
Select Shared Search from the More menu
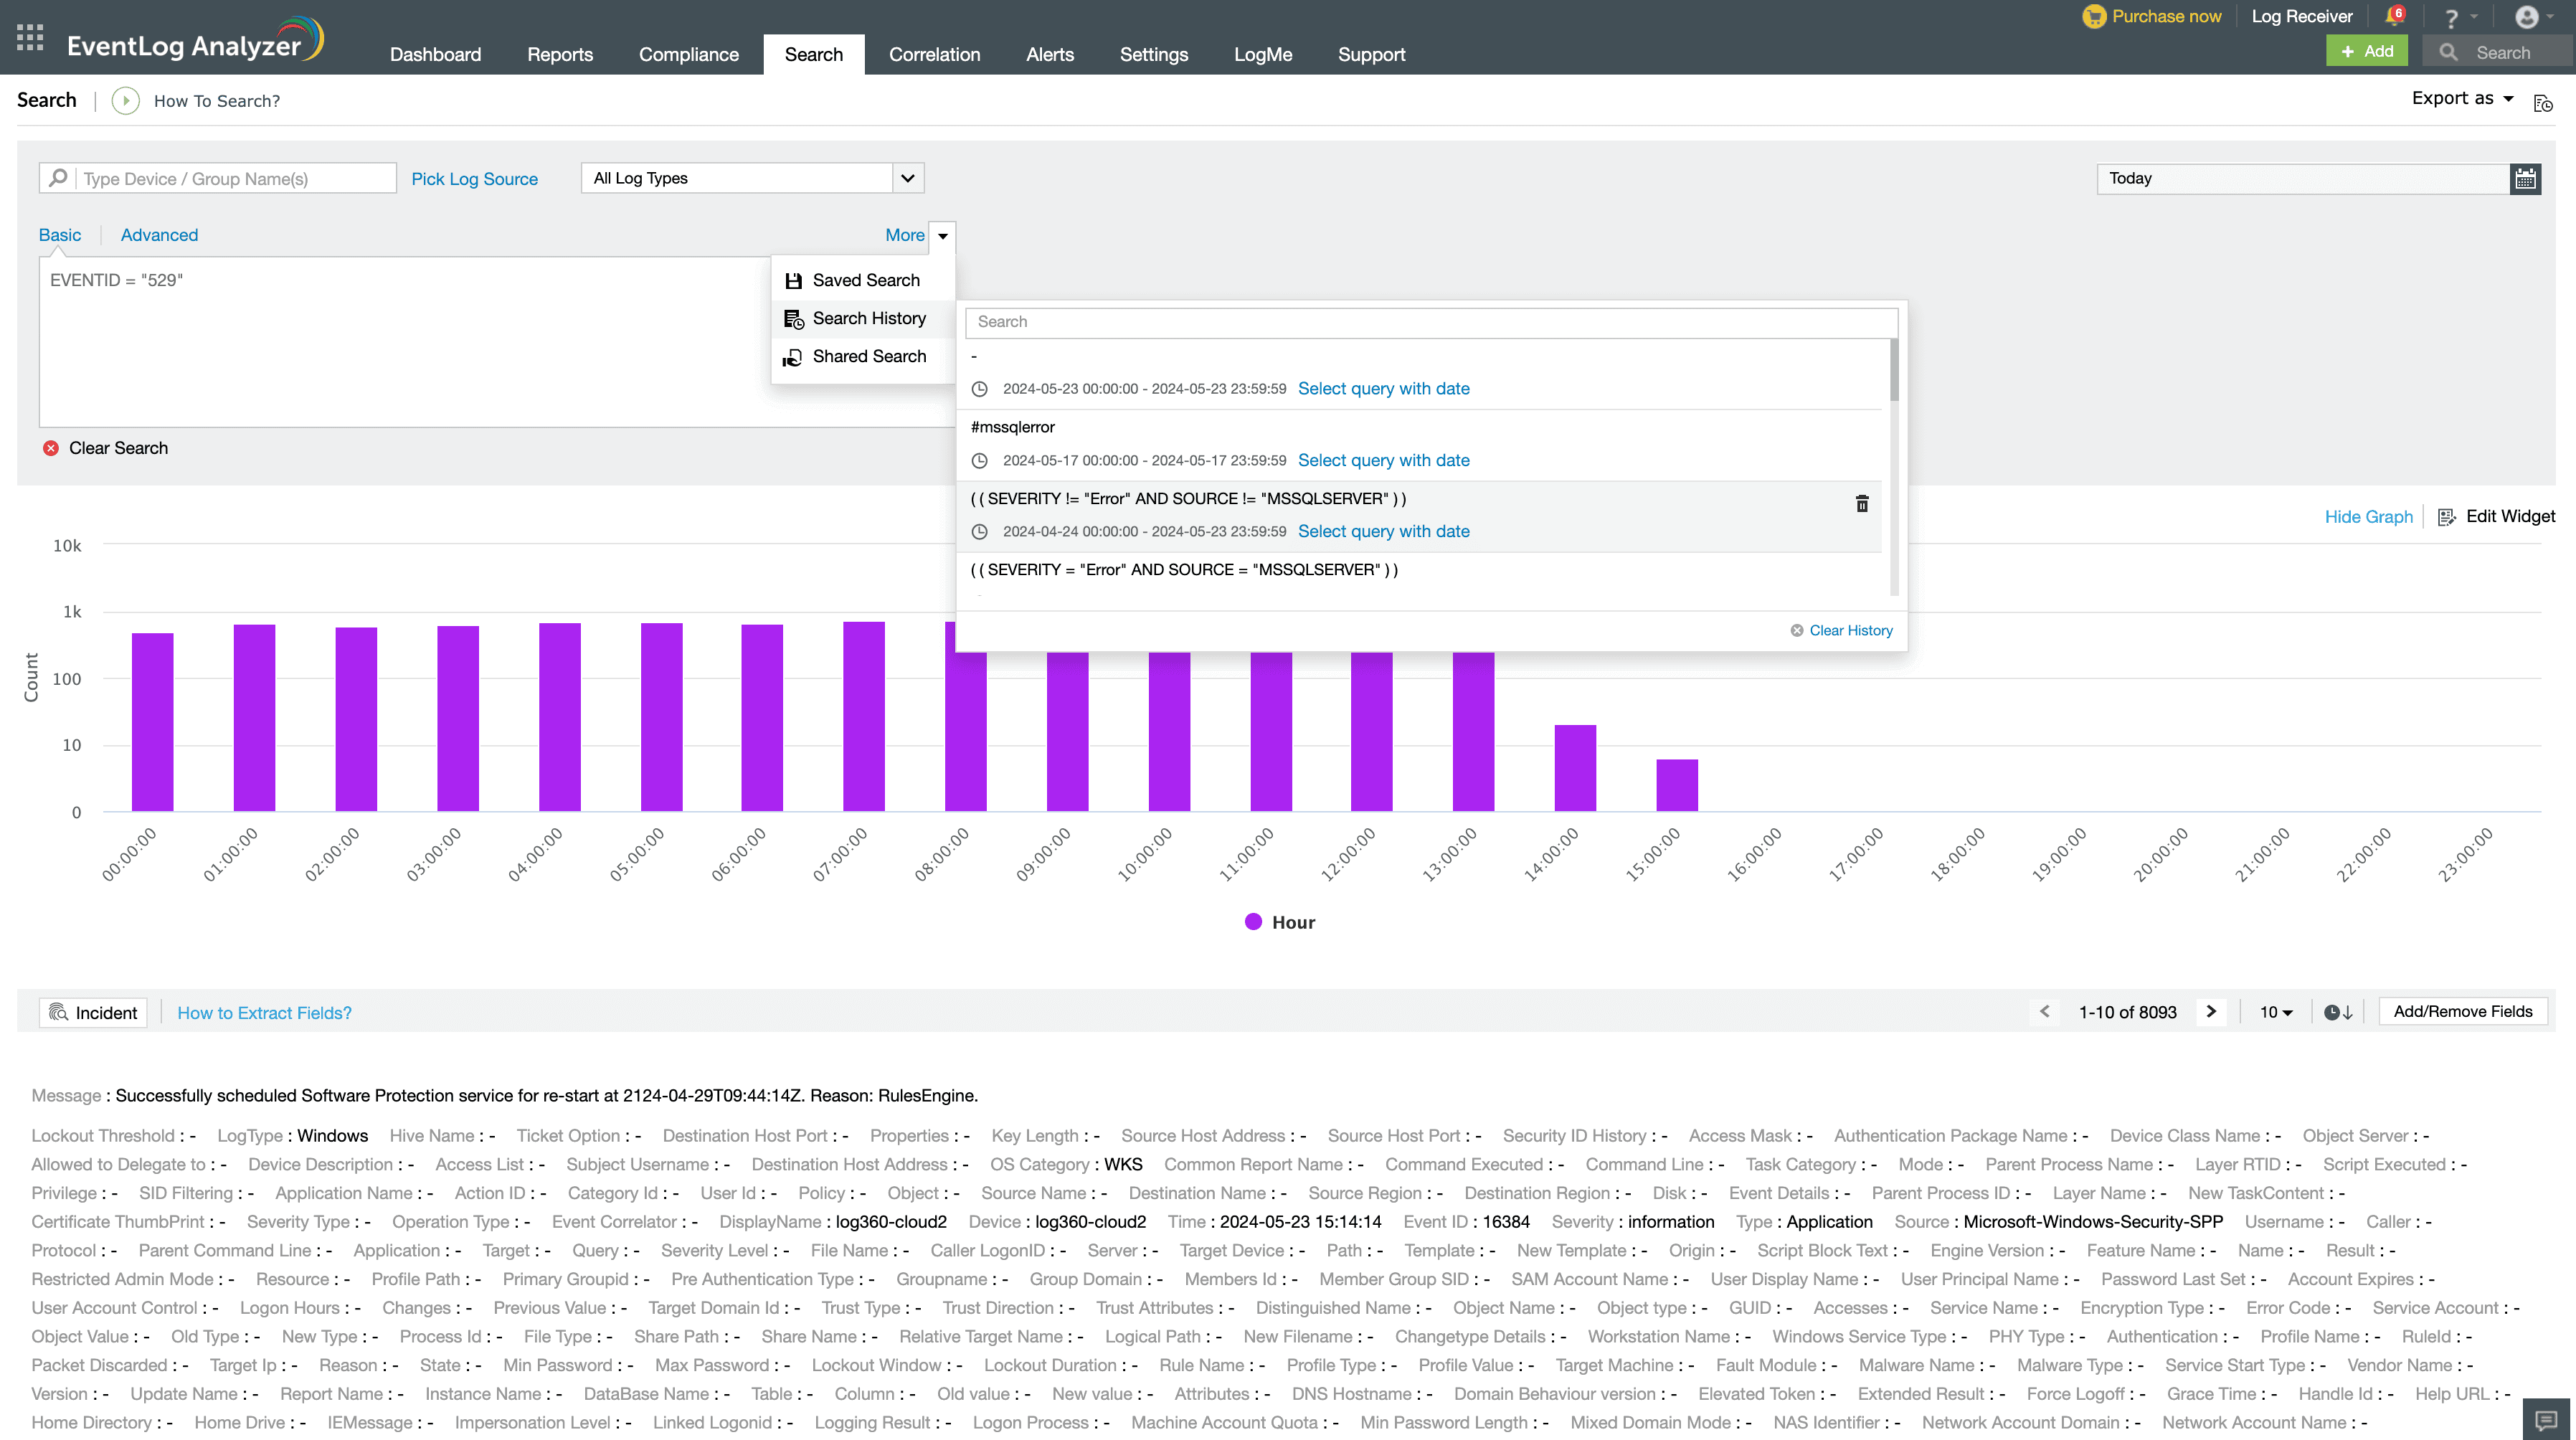pos(868,356)
